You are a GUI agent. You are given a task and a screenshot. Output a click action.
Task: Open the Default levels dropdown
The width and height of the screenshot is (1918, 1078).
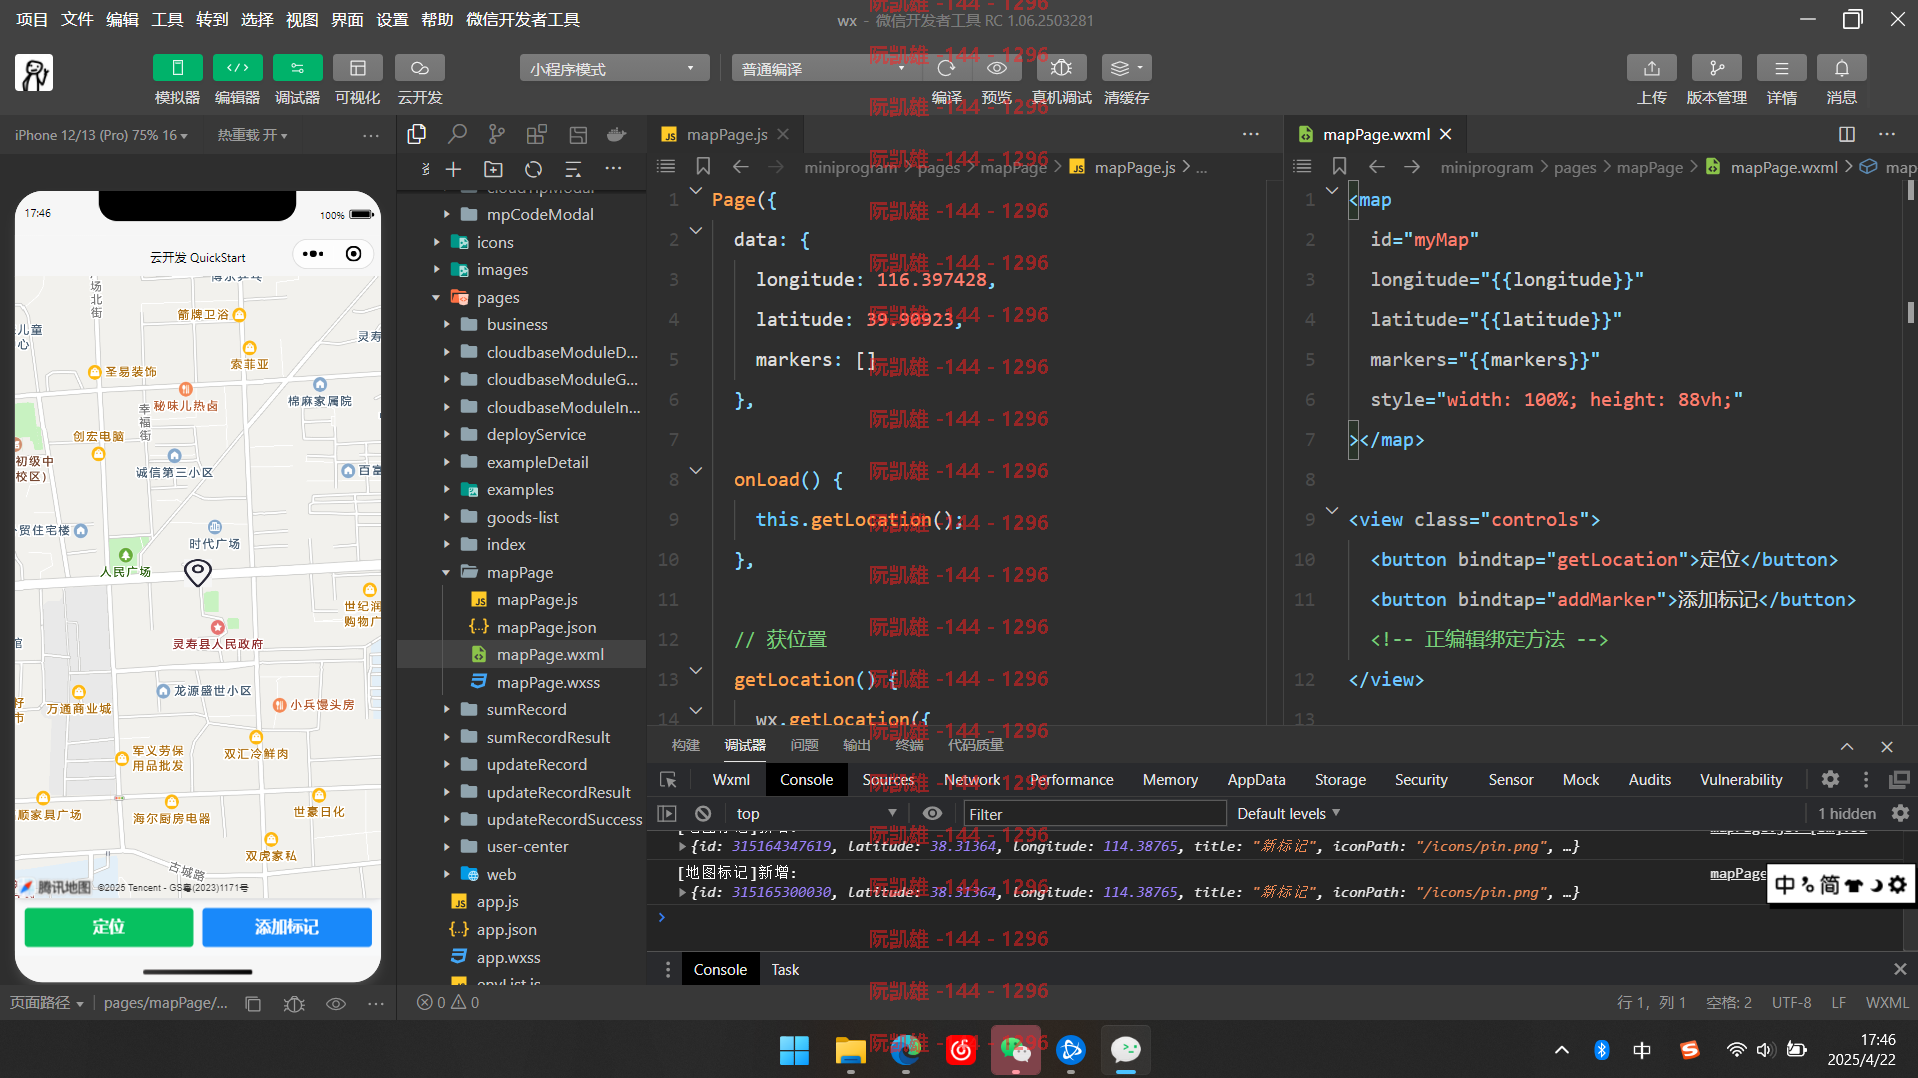point(1288,814)
